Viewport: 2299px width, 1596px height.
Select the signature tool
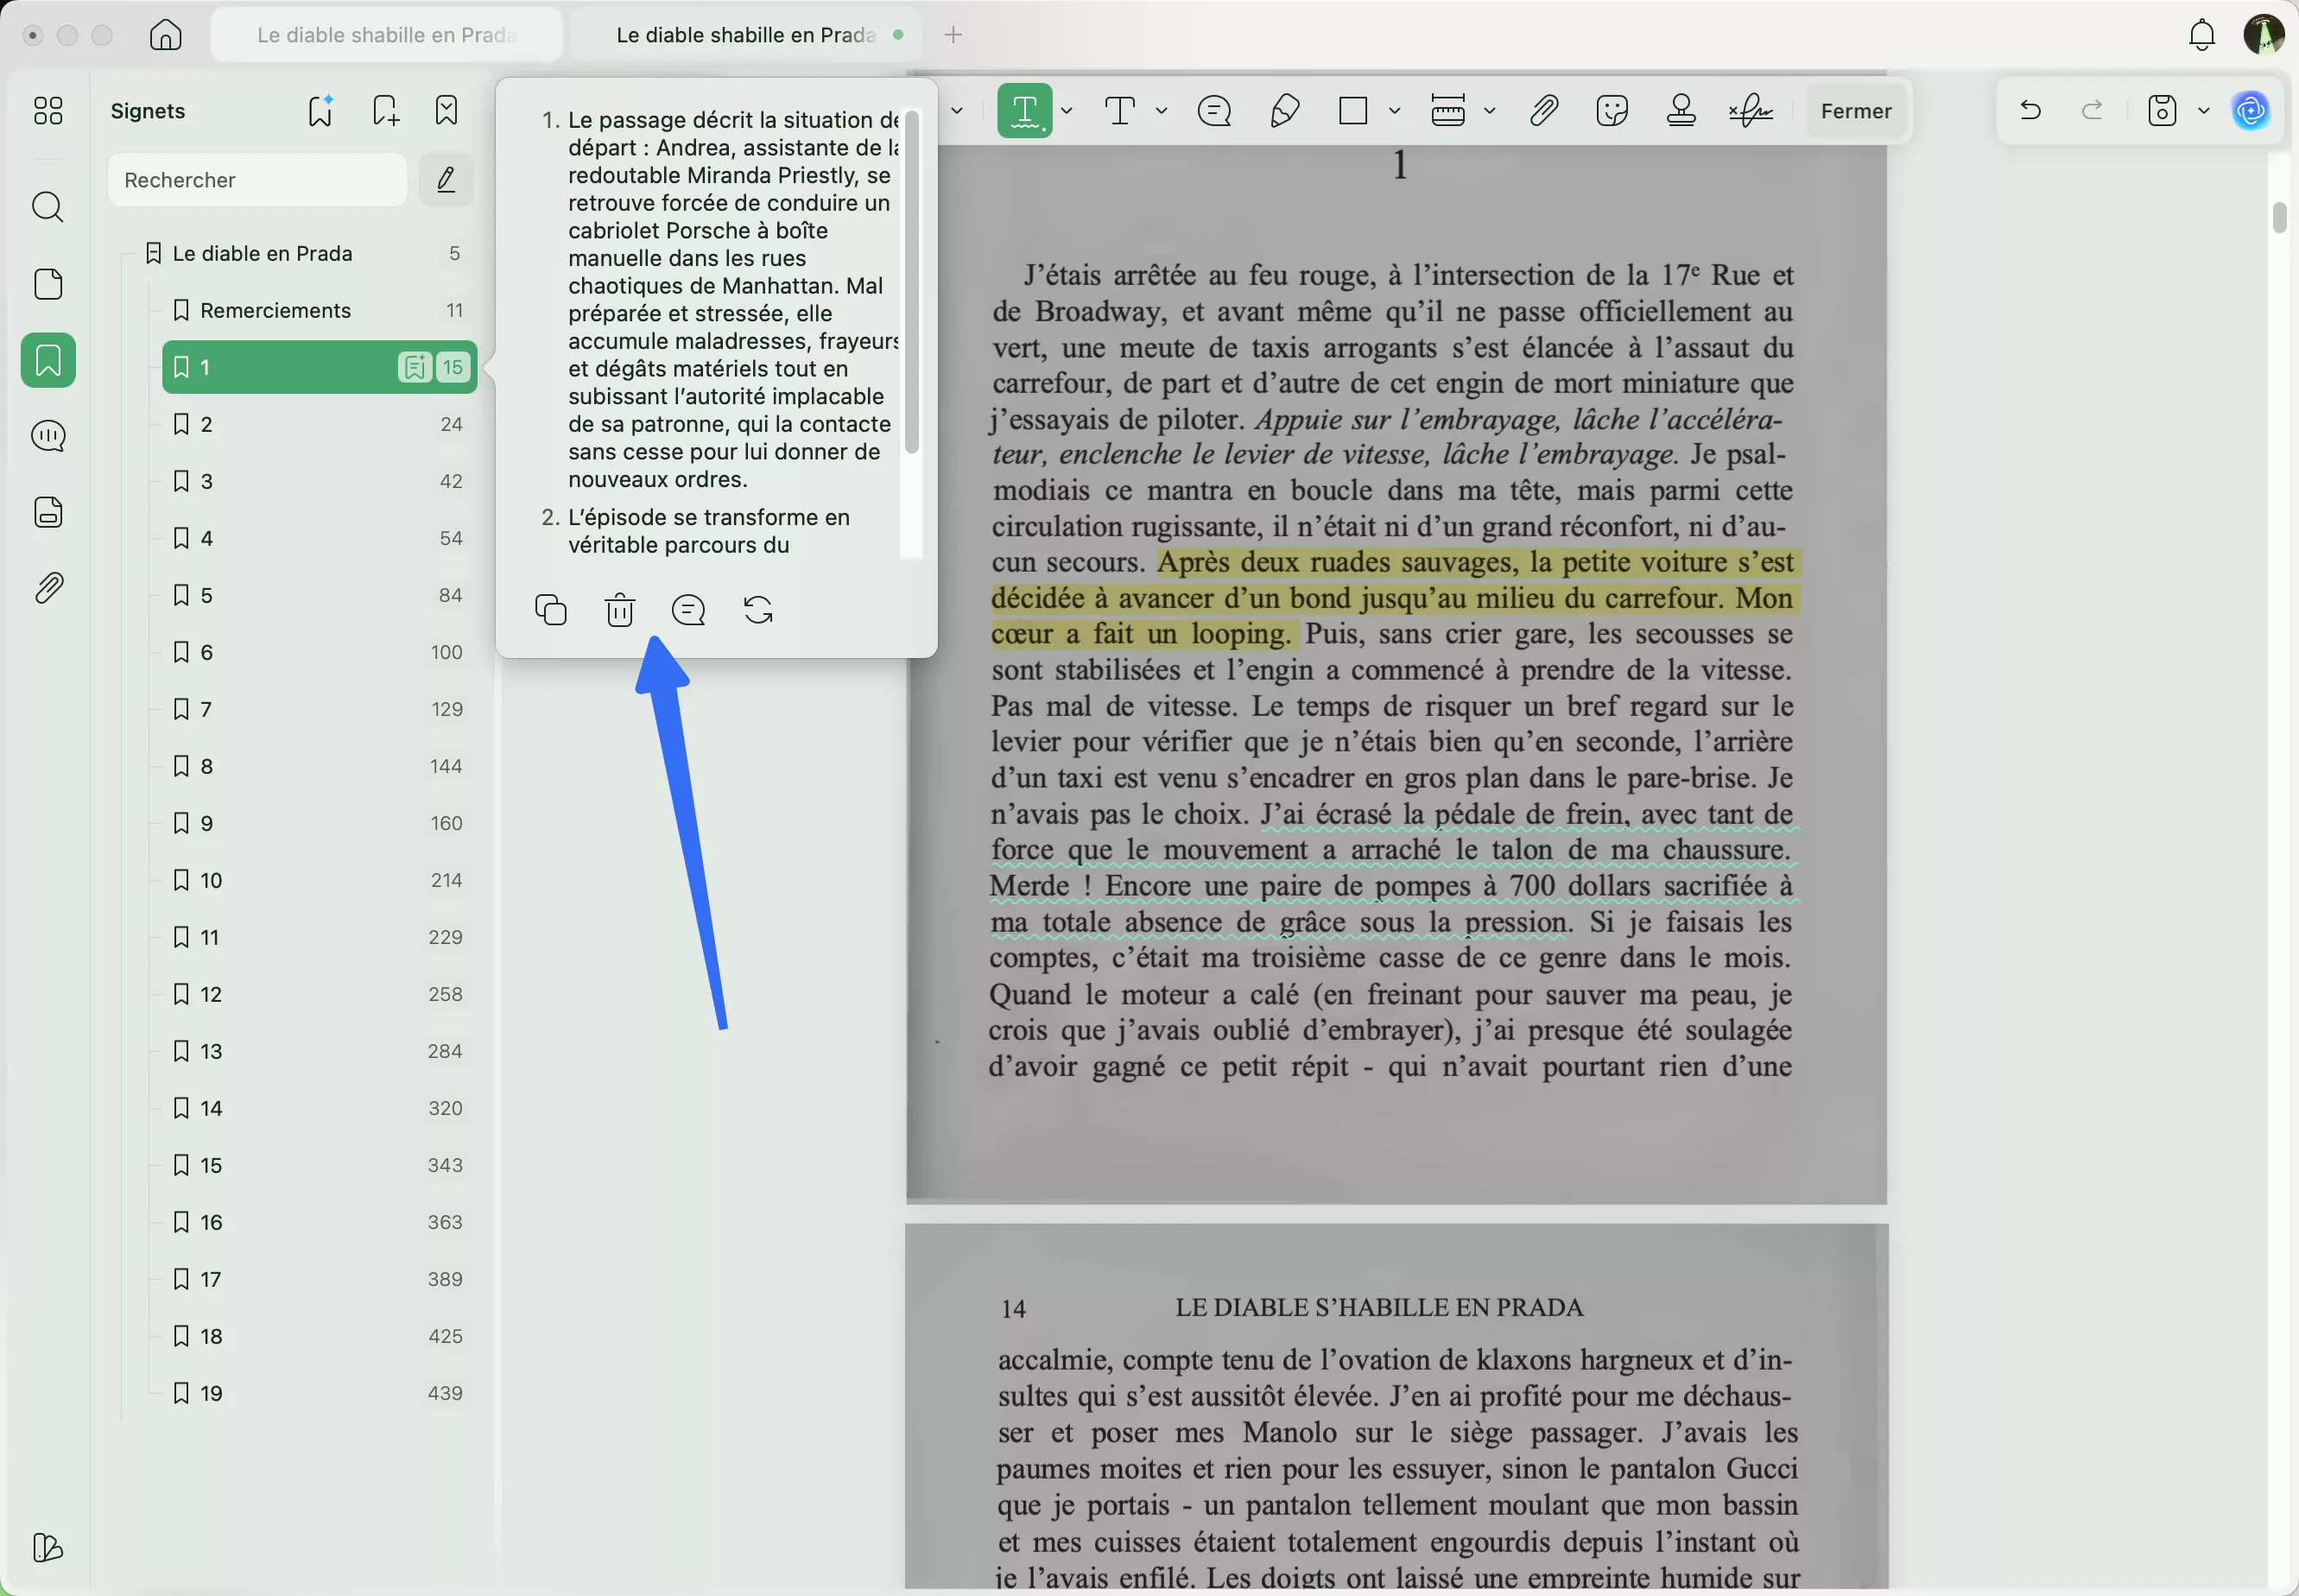[1751, 110]
